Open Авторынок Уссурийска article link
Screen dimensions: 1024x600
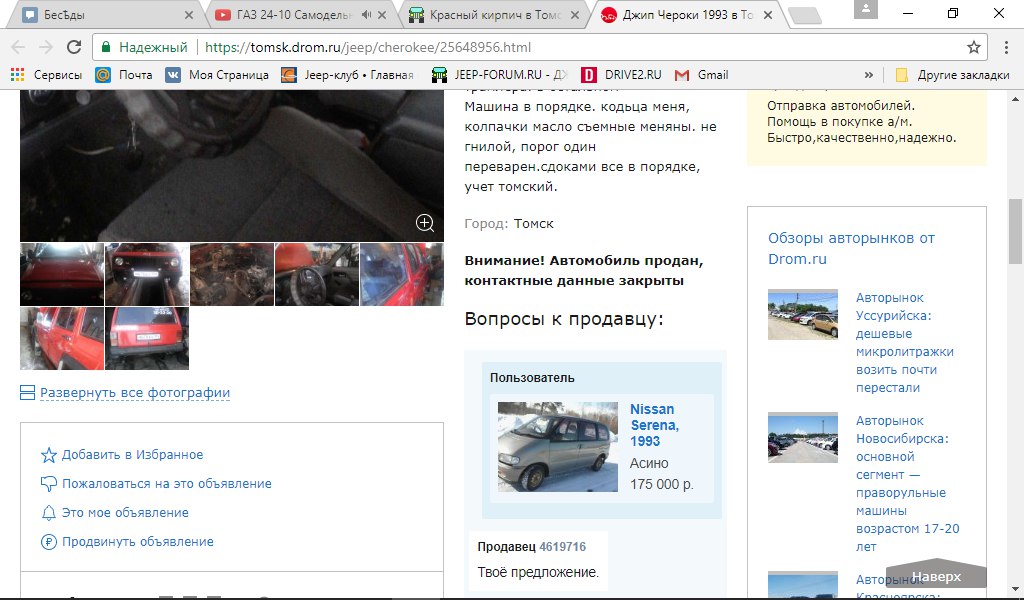pyautogui.click(x=904, y=342)
